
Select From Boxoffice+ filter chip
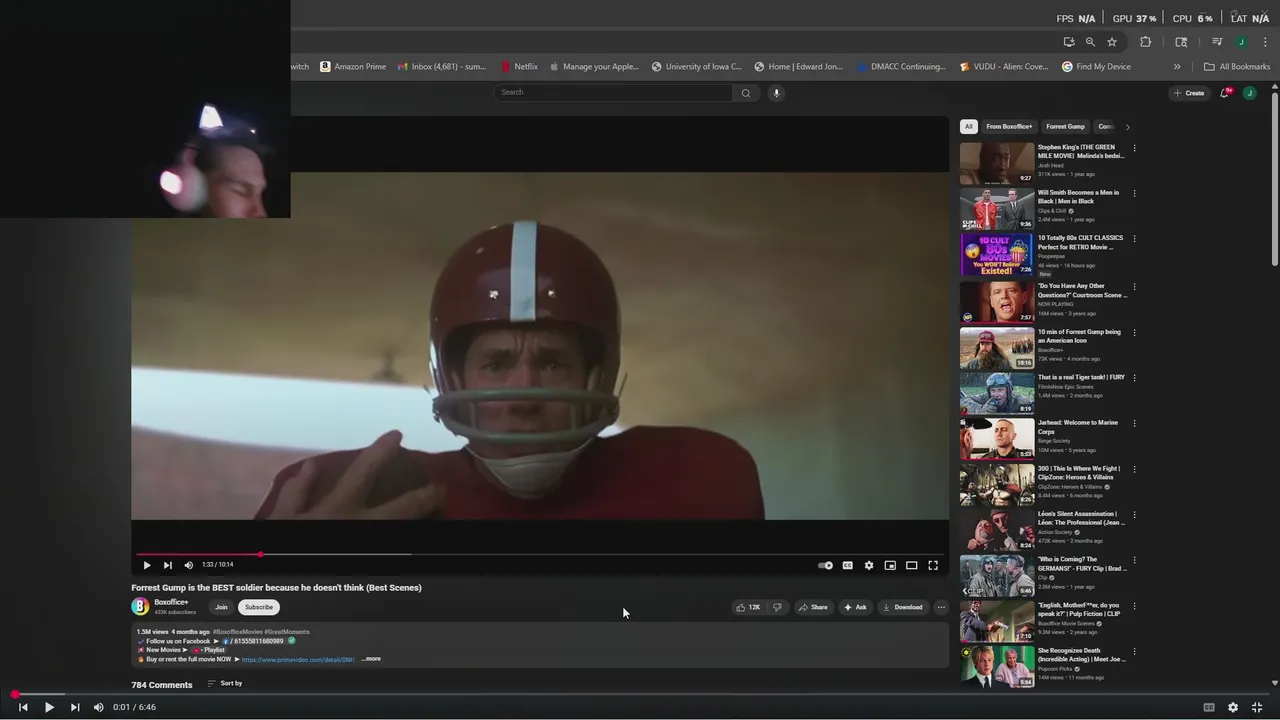point(1009,127)
